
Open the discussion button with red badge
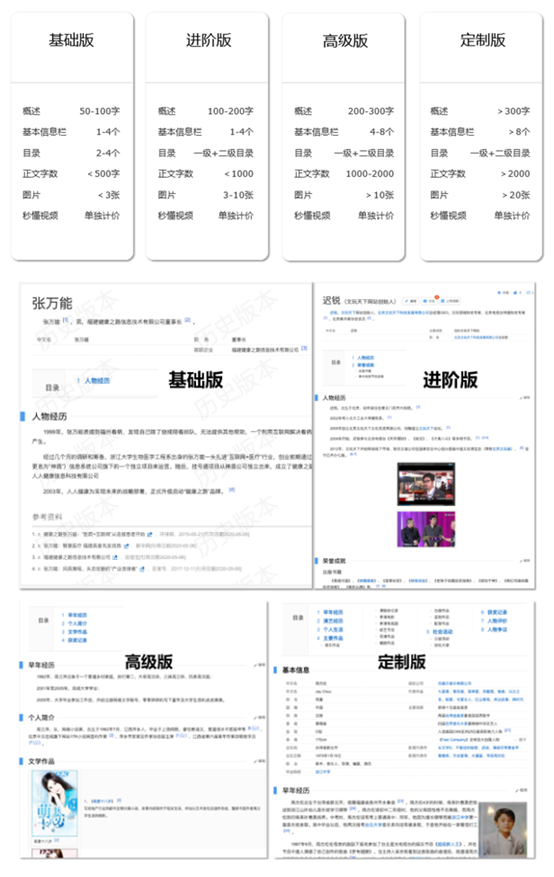[429, 301]
